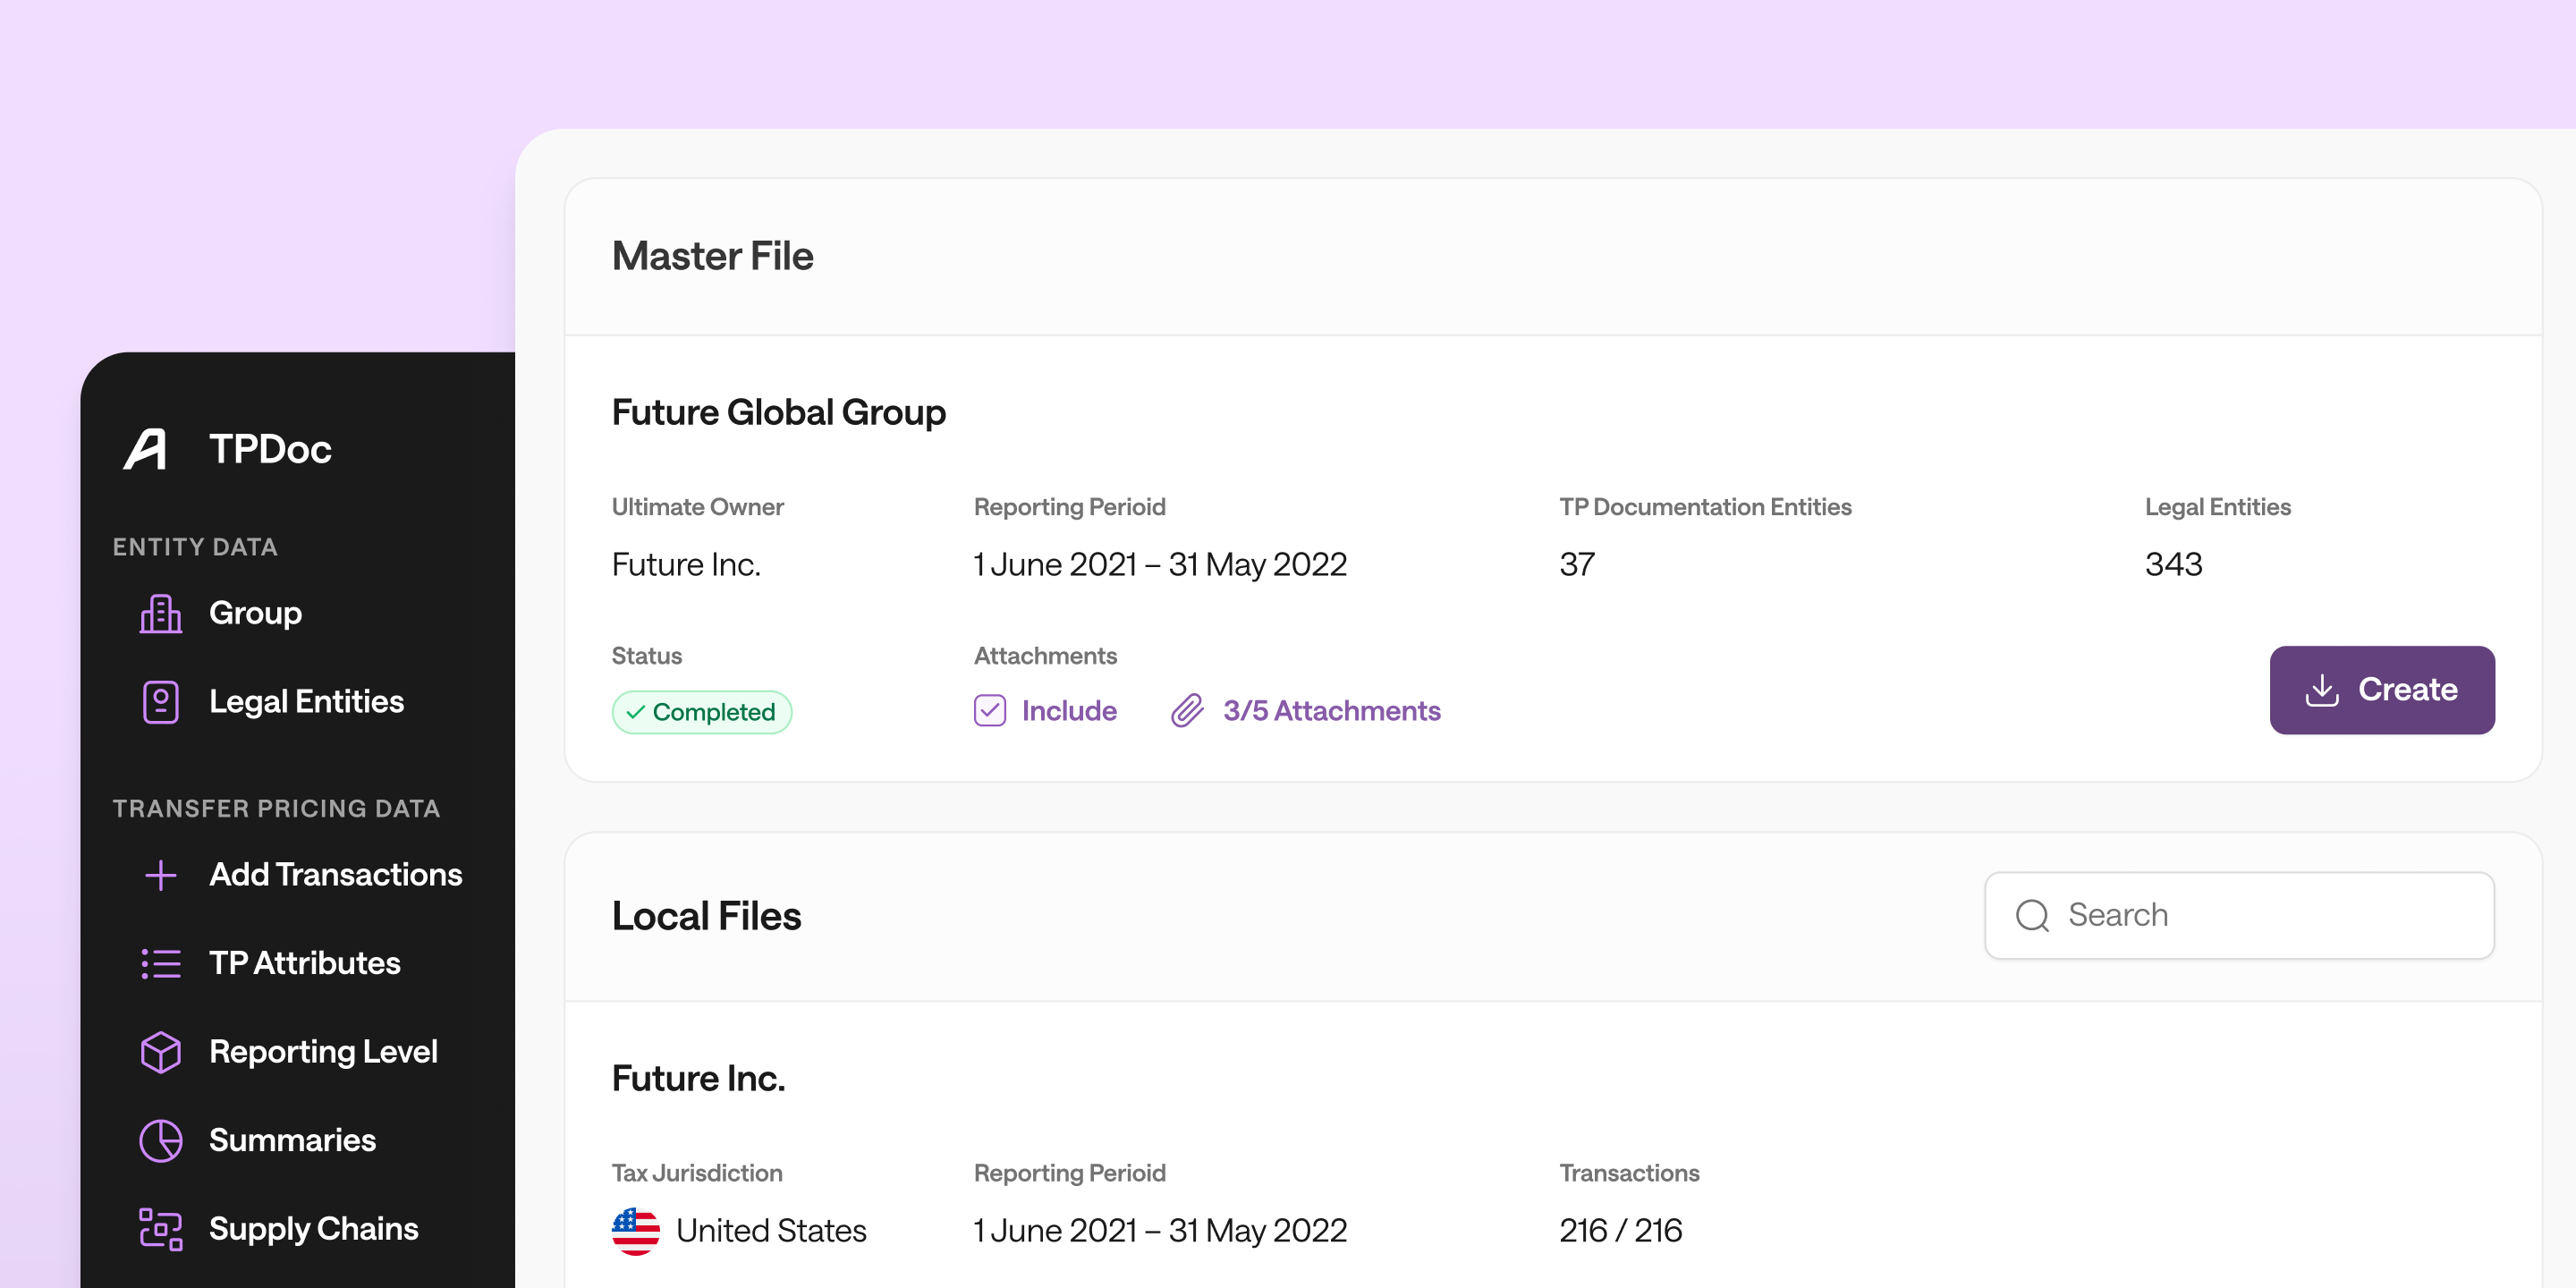Click the Summaries pie chart icon
2576x1288 pixels.
160,1140
